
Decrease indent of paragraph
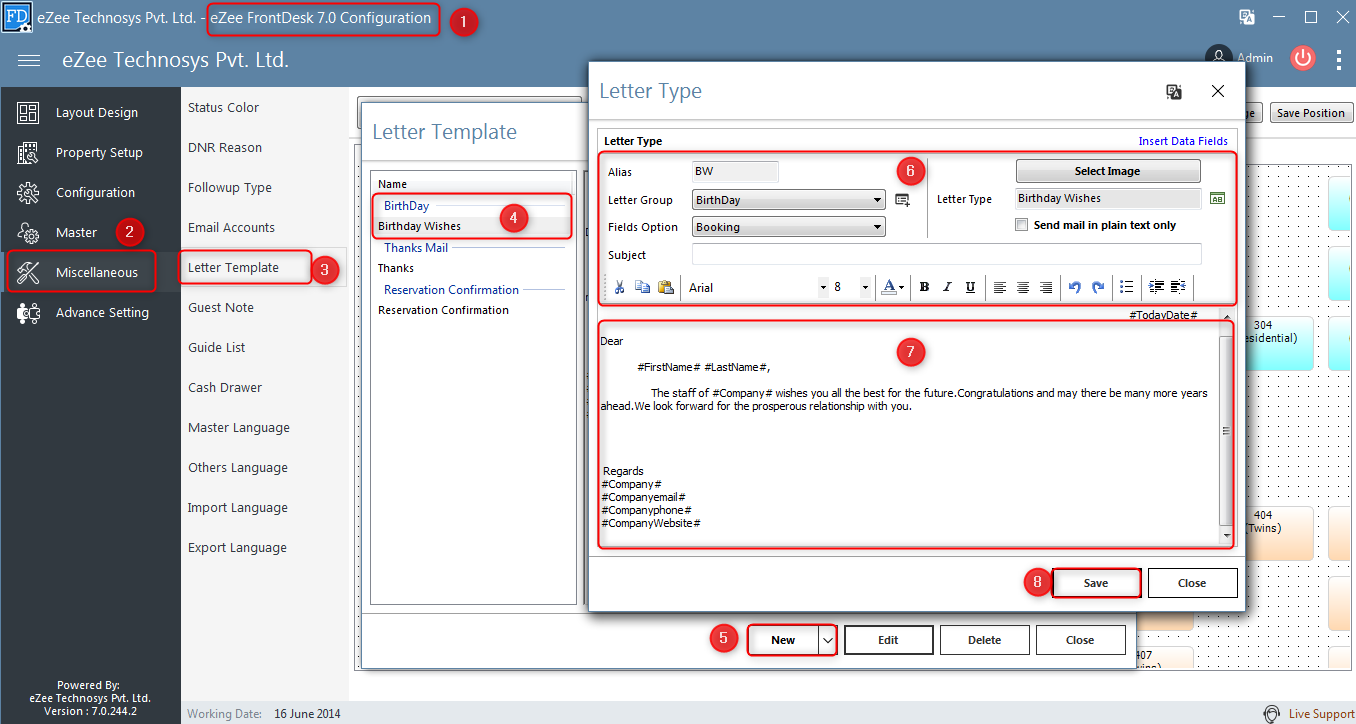click(x=1178, y=287)
